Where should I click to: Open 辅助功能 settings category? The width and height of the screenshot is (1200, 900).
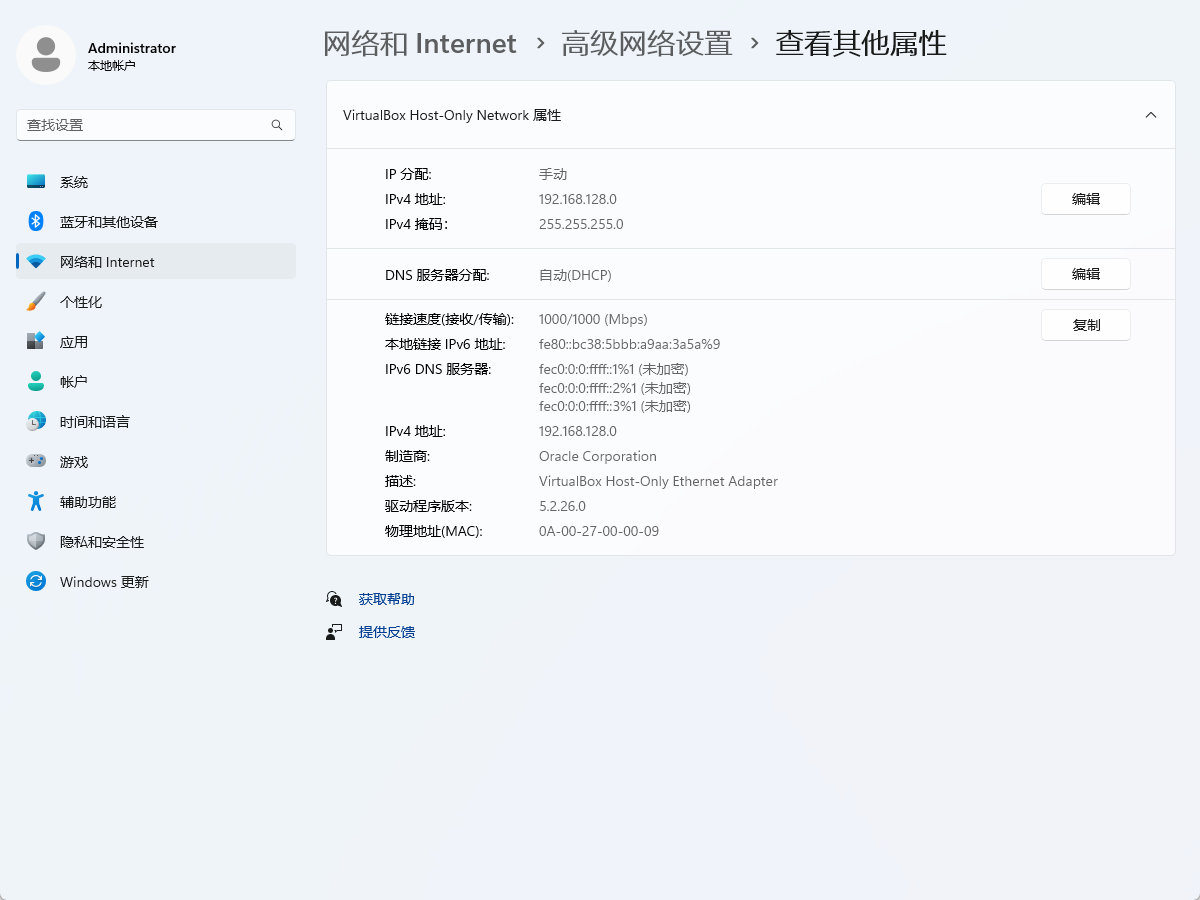[x=156, y=502]
